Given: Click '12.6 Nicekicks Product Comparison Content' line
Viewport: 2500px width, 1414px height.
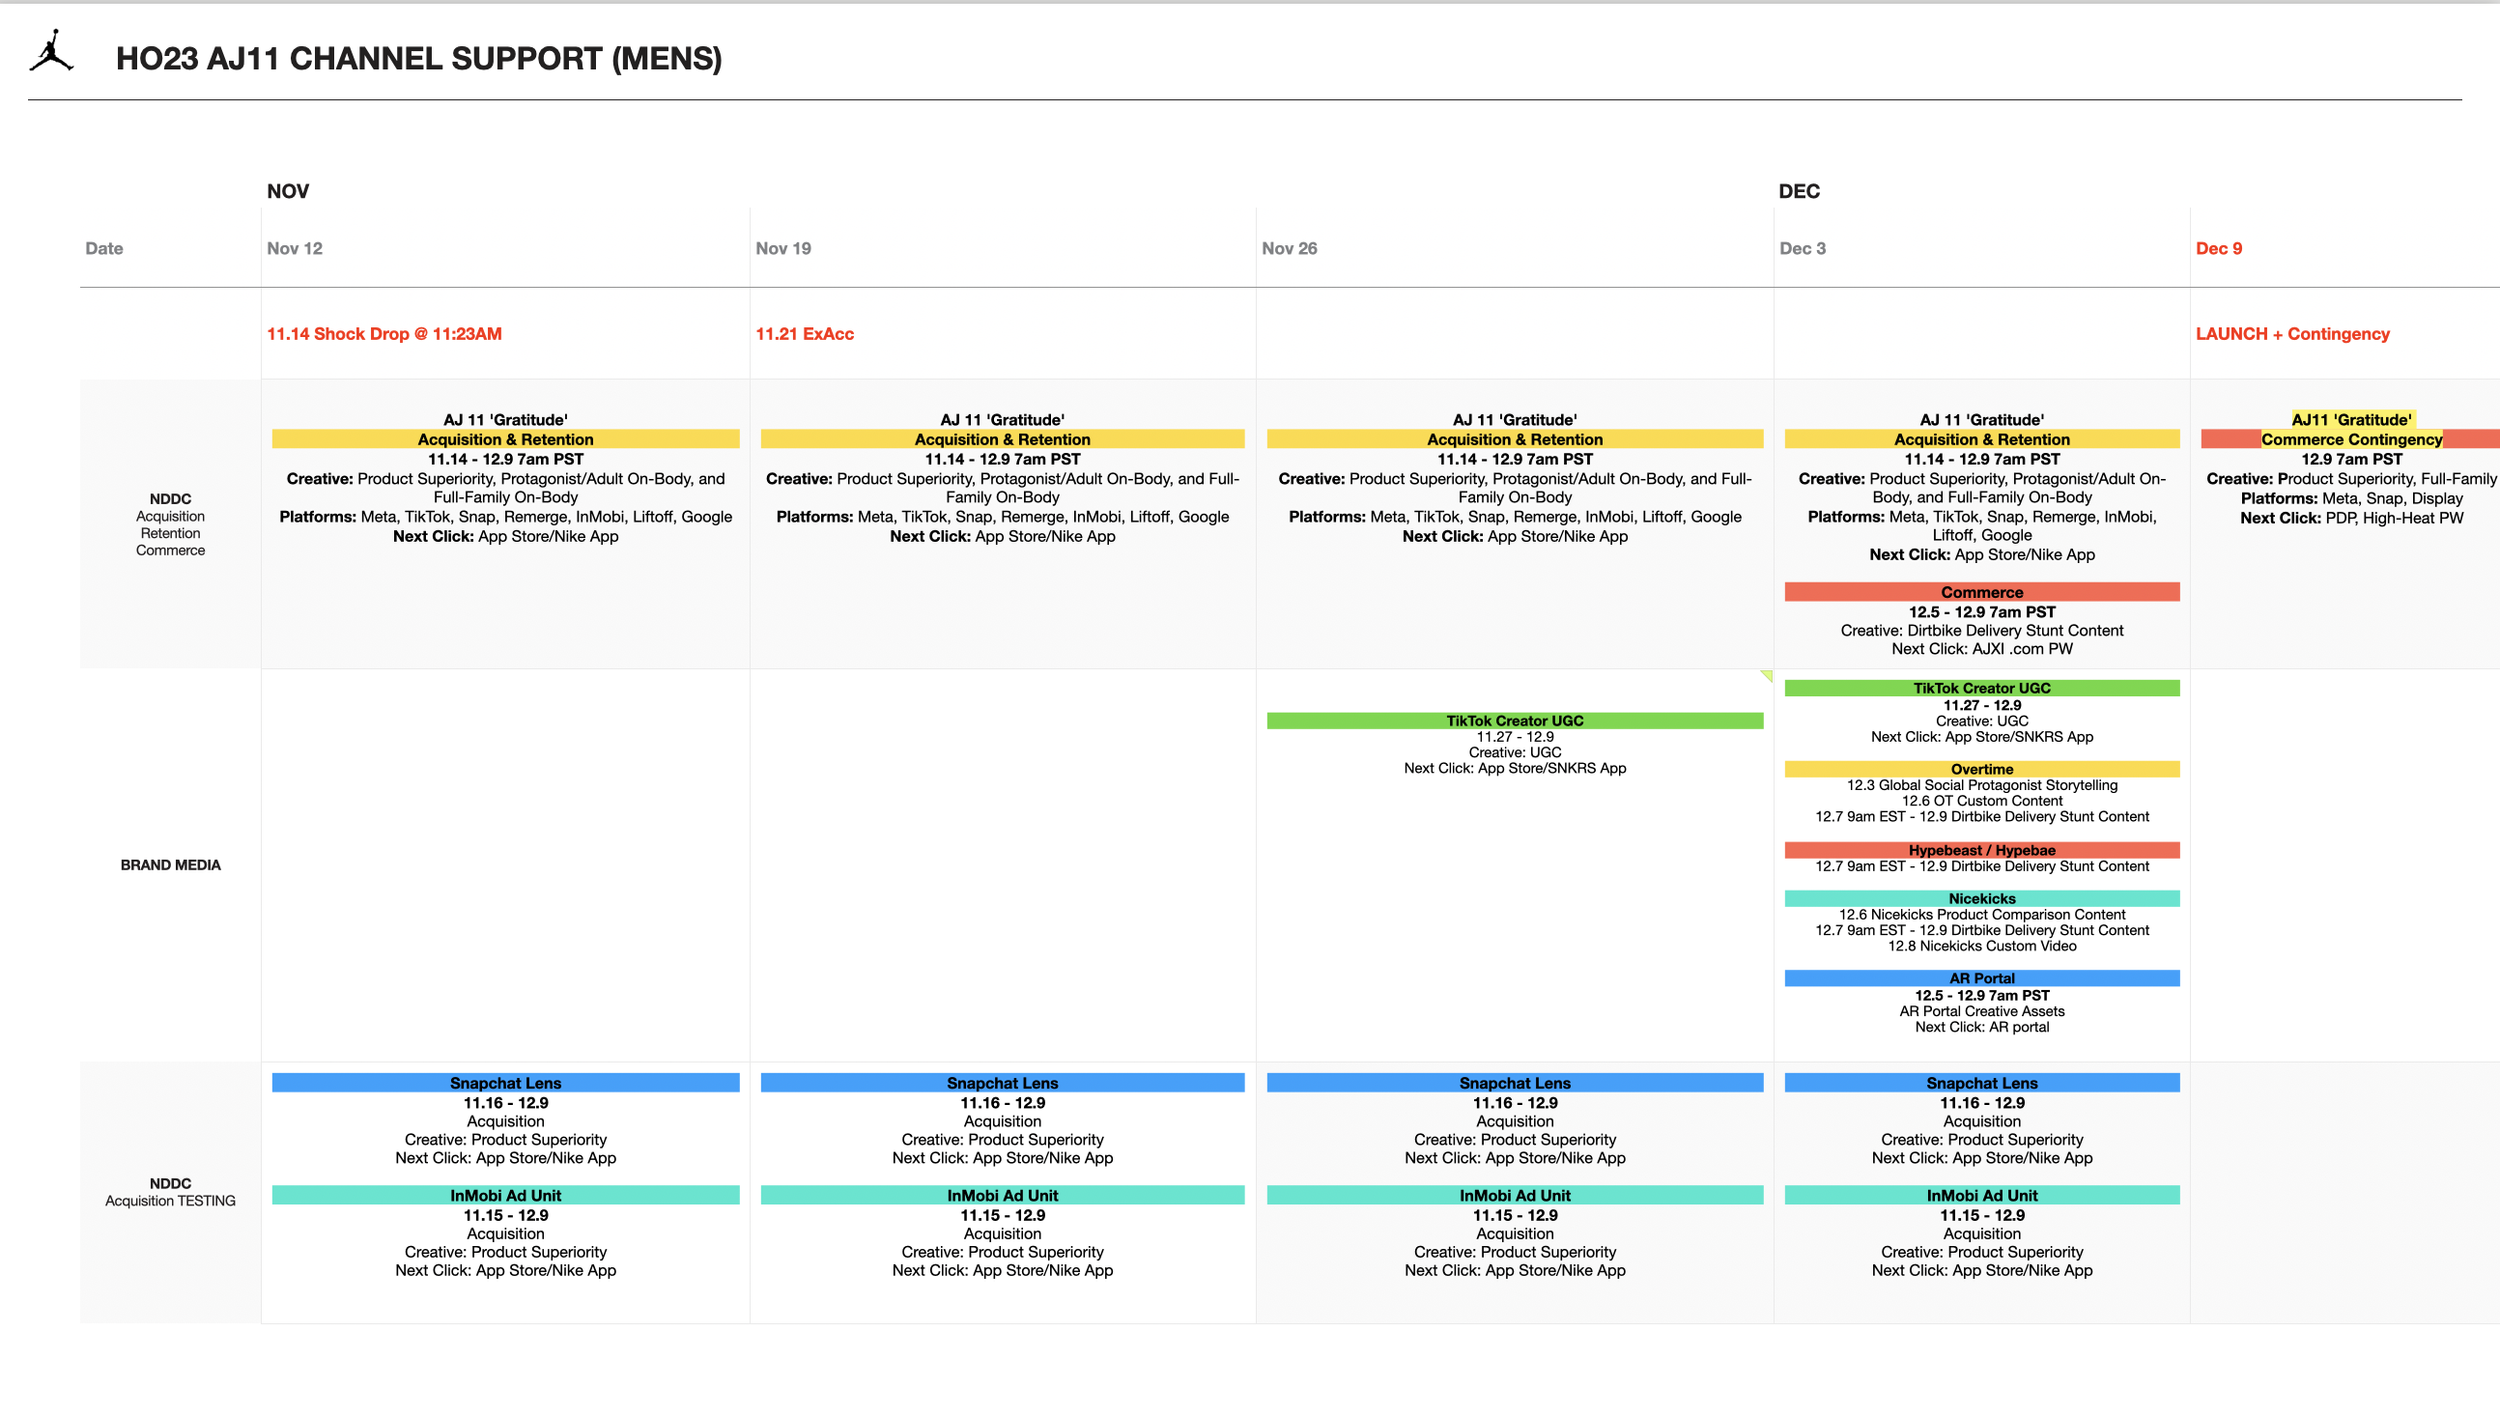Looking at the screenshot, I should (1982, 914).
